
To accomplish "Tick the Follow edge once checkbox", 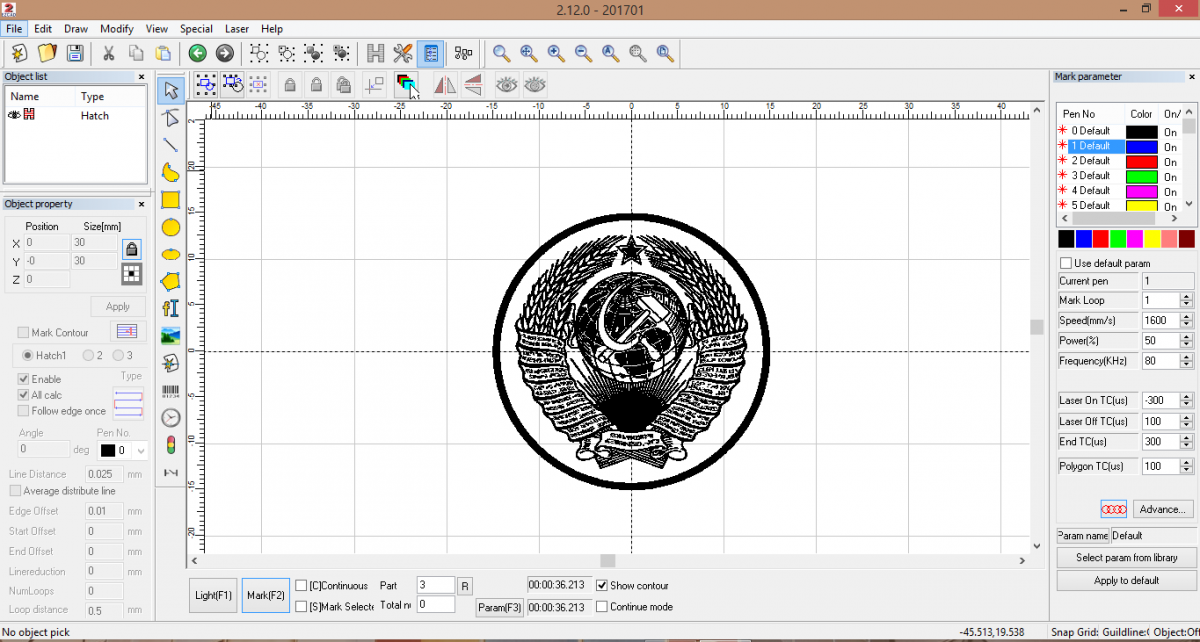I will tap(23, 411).
